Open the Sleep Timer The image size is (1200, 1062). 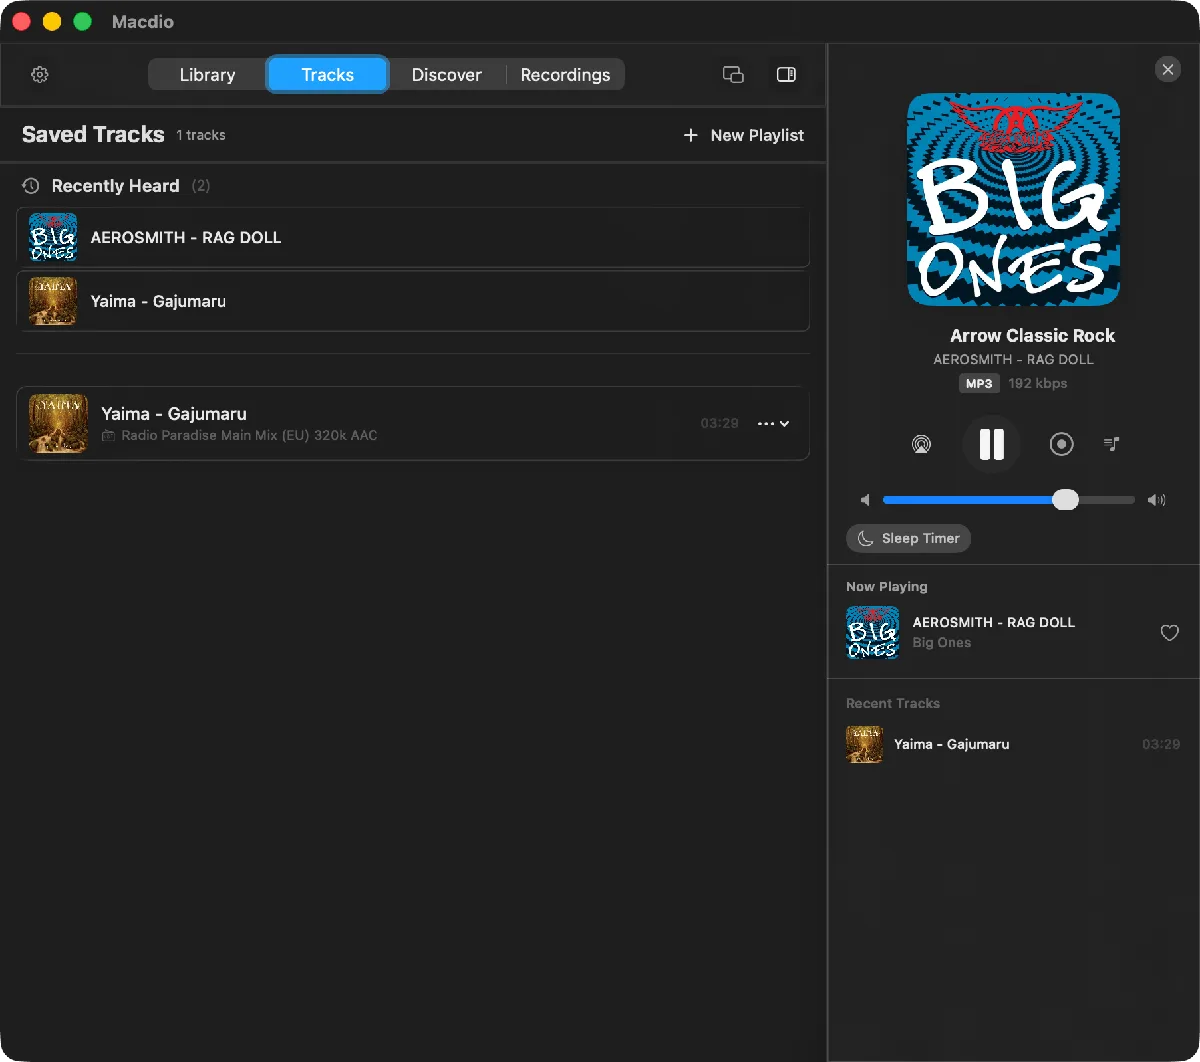click(908, 538)
